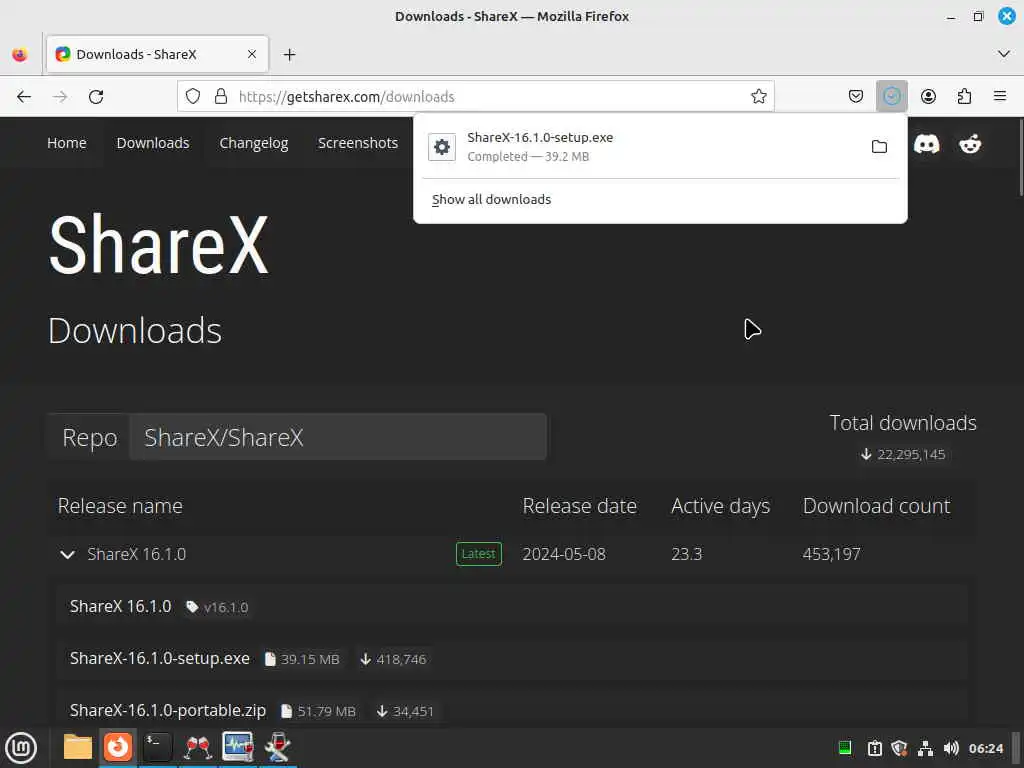1024x768 pixels.
Task: Click the 2024-05-08 release date cell
Action: click(564, 554)
